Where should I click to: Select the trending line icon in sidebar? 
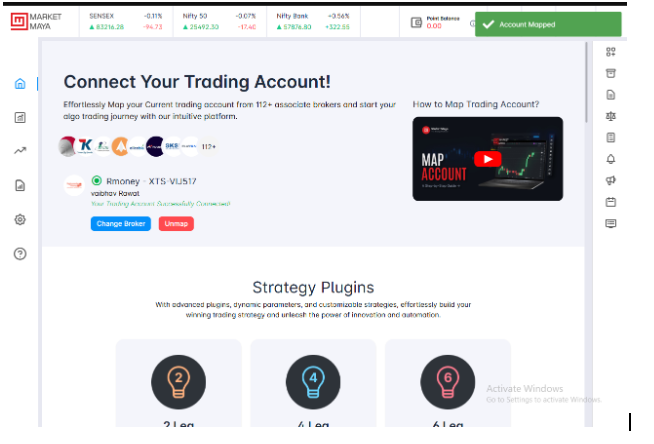[20, 151]
